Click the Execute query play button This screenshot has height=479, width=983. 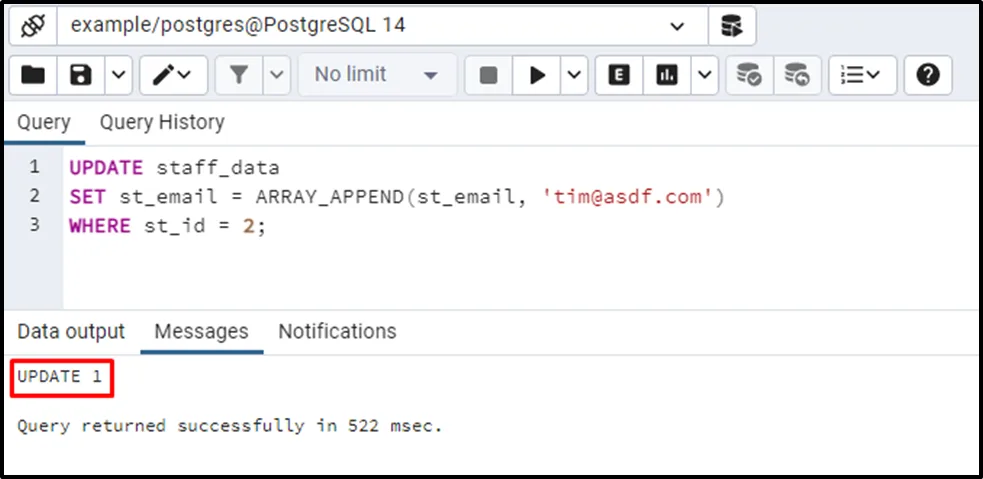tap(538, 75)
